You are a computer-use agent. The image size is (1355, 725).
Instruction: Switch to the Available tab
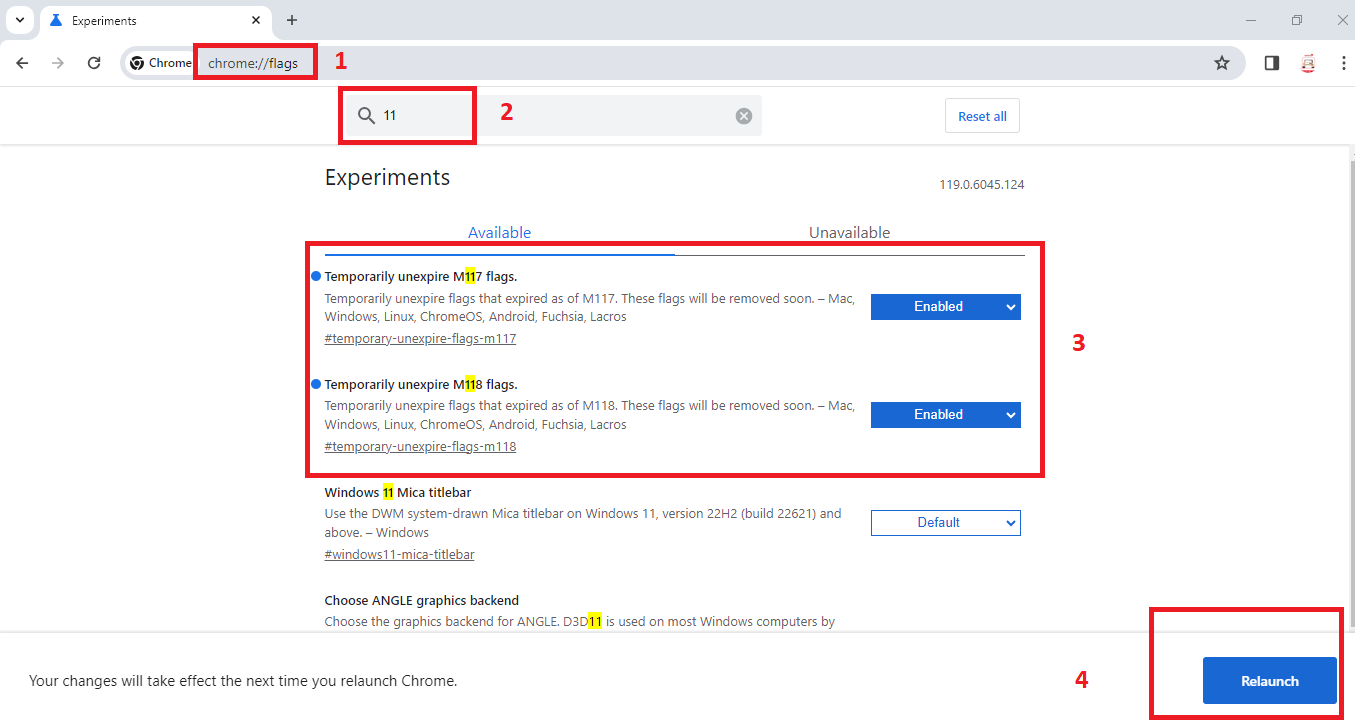500,233
